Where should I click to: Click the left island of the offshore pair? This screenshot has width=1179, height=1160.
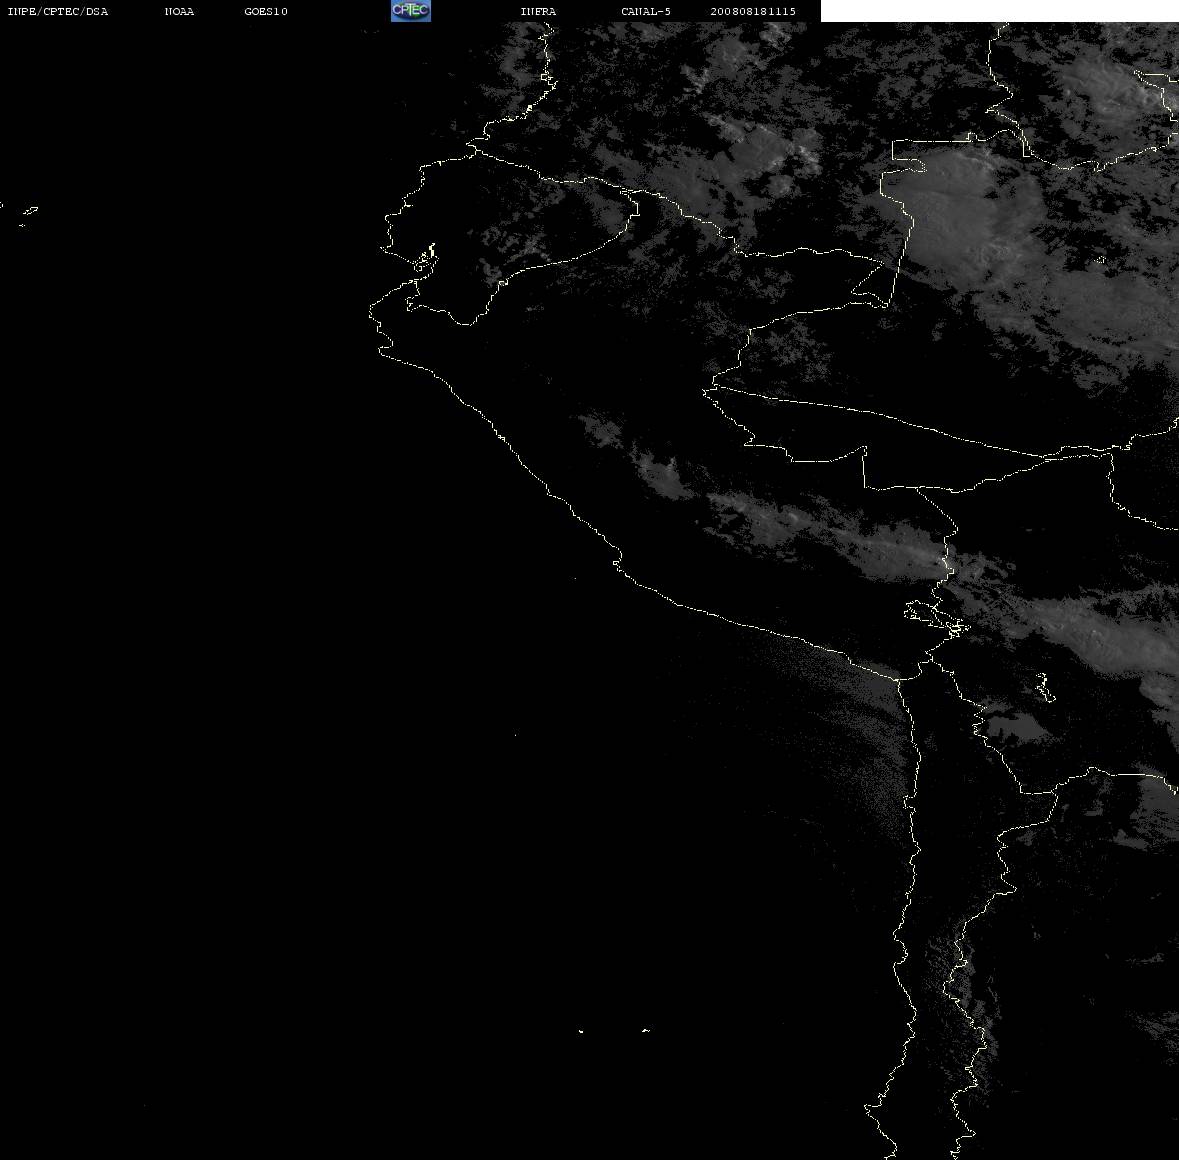click(x=581, y=1031)
